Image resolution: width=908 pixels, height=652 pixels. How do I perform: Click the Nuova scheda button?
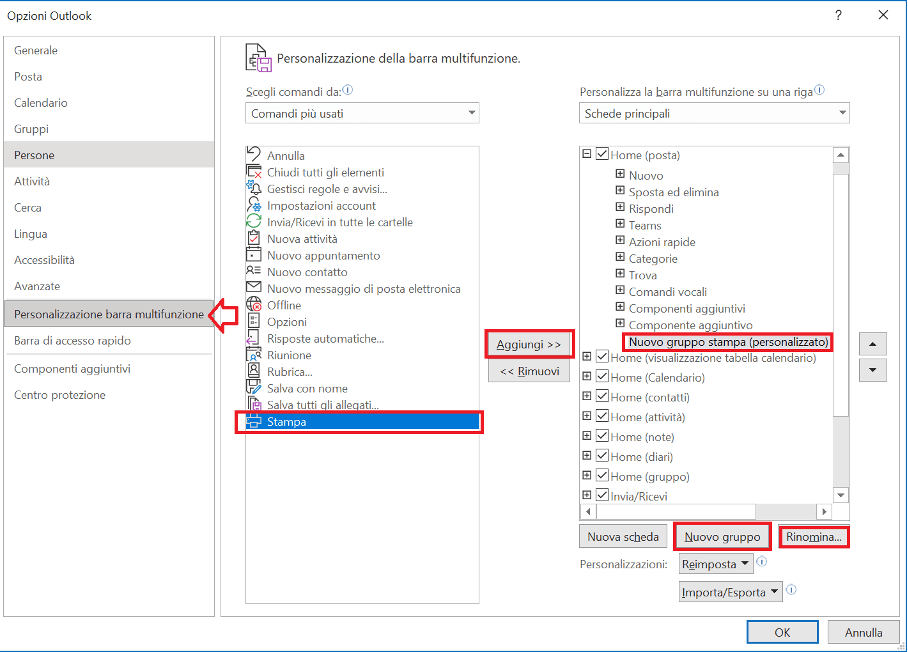pos(623,537)
